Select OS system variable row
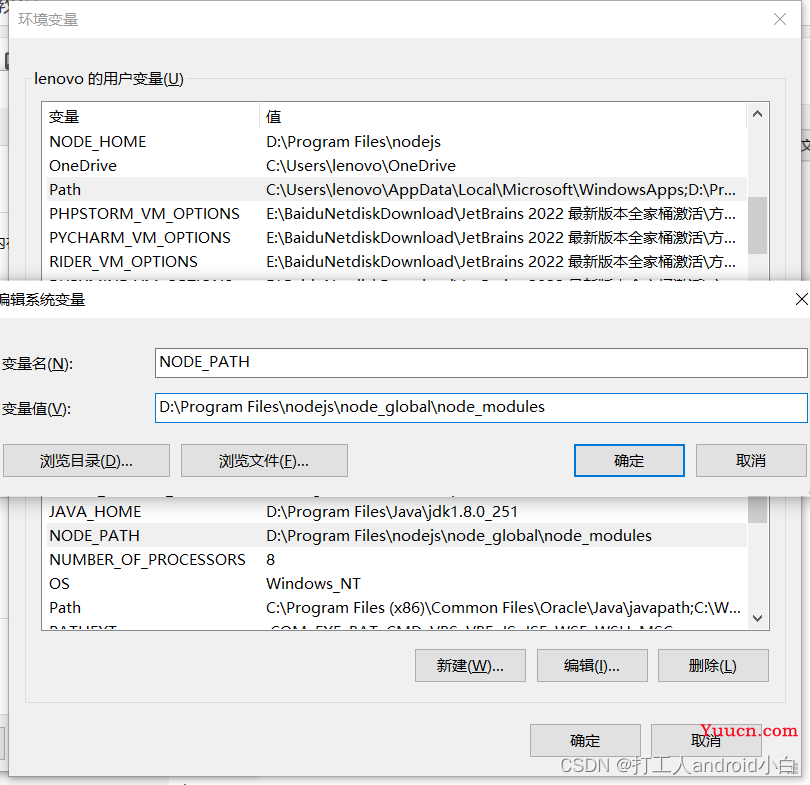This screenshot has height=785, width=810. point(397,584)
